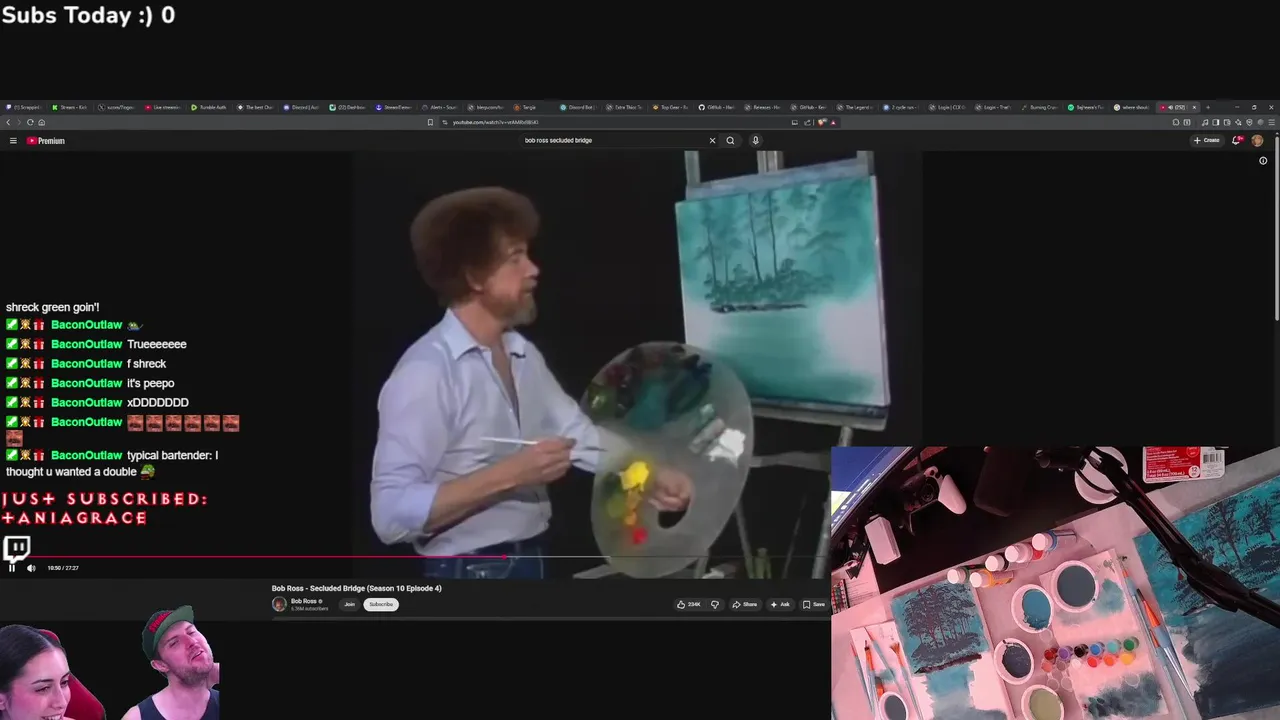Bookmark this page in the address bar
The image size is (1280, 720).
430,122
